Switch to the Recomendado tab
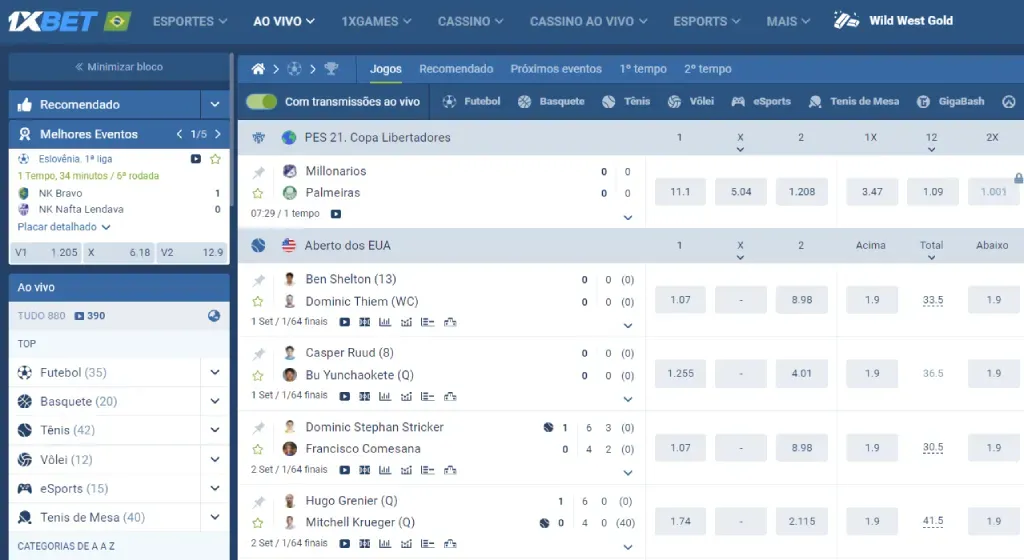Screen dimensions: 1024x560 (456, 69)
